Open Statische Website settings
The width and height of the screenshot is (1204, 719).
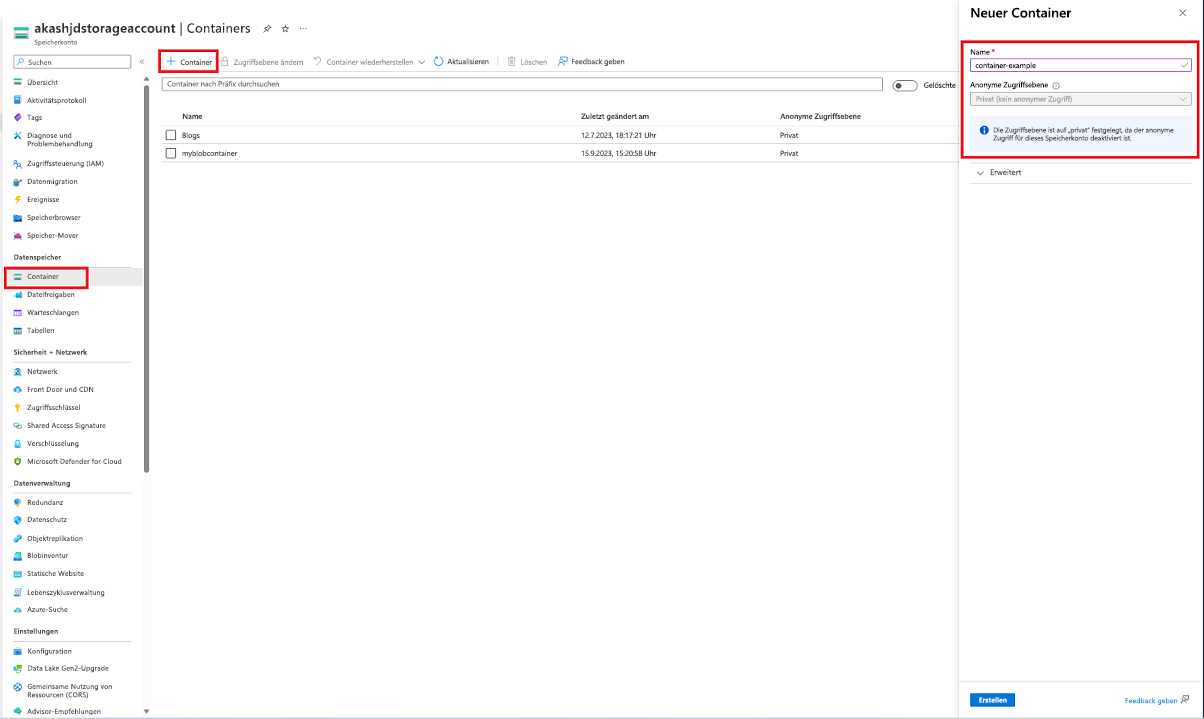pyautogui.click(x=55, y=573)
